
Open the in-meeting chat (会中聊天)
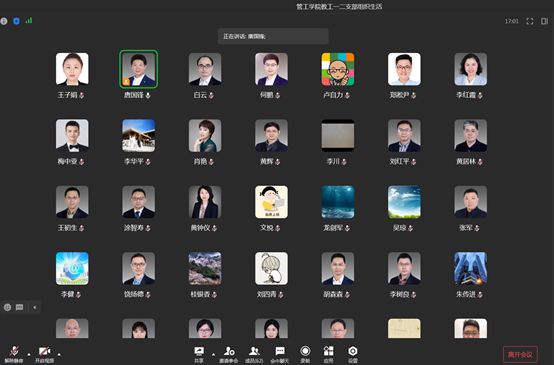[x=280, y=354]
